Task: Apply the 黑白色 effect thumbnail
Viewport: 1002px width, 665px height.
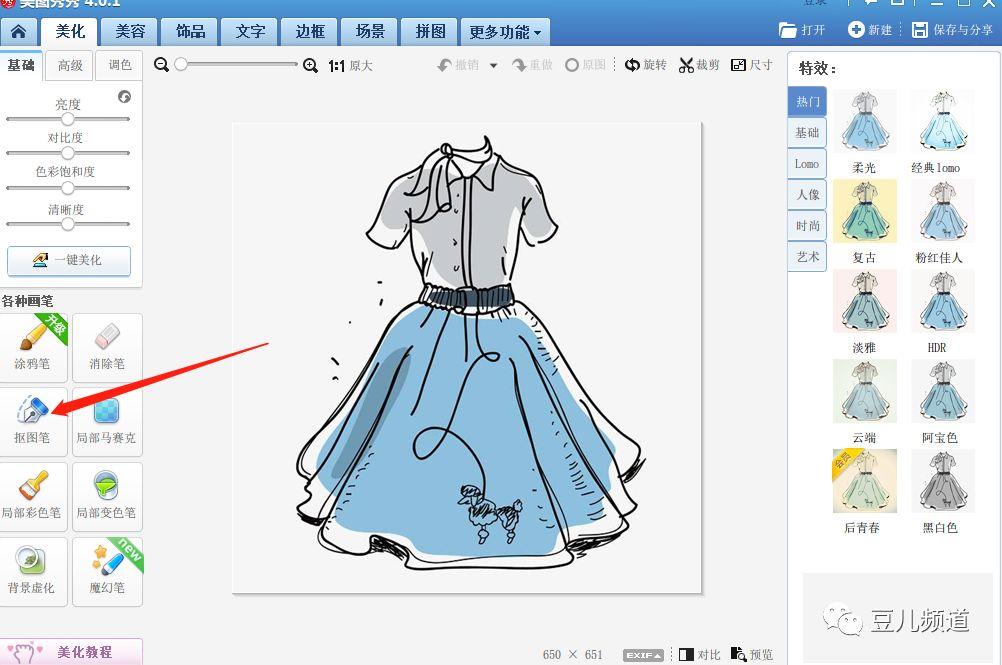Action: pyautogui.click(x=943, y=481)
